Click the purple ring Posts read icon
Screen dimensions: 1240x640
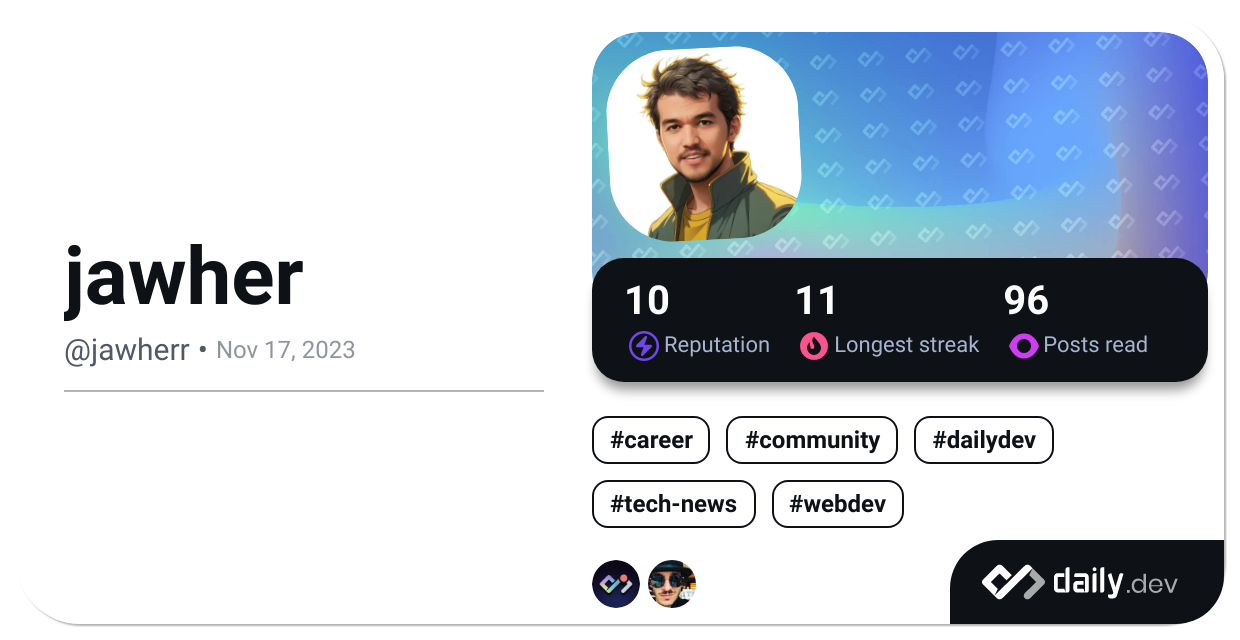(1023, 346)
